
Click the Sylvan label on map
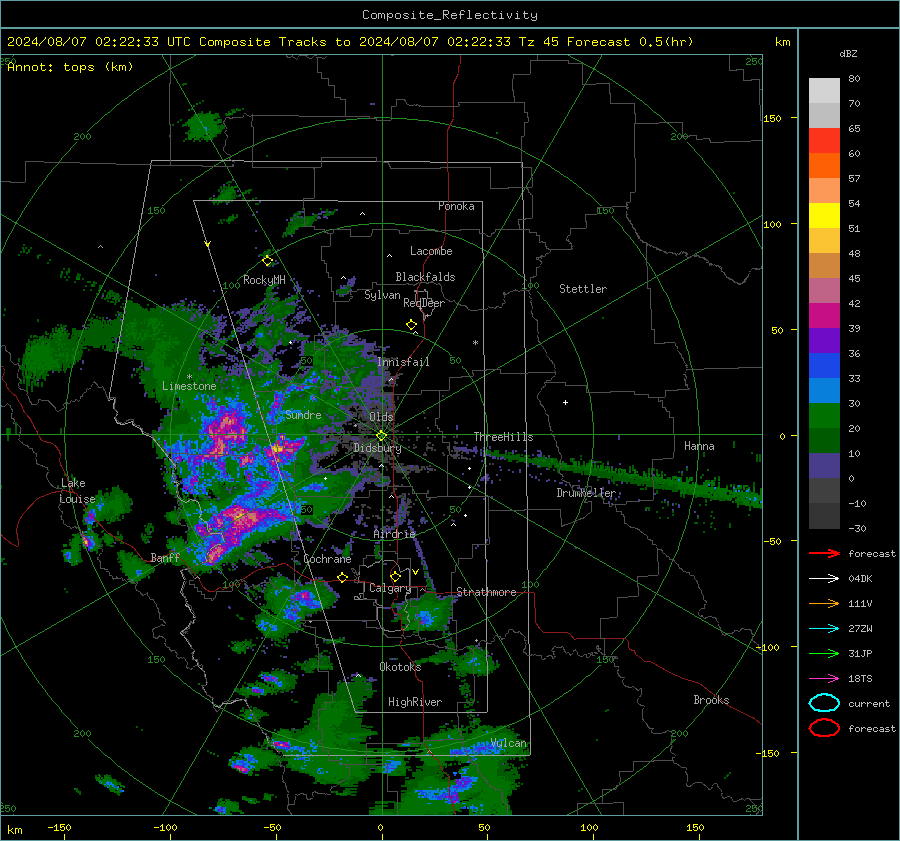pos(382,295)
